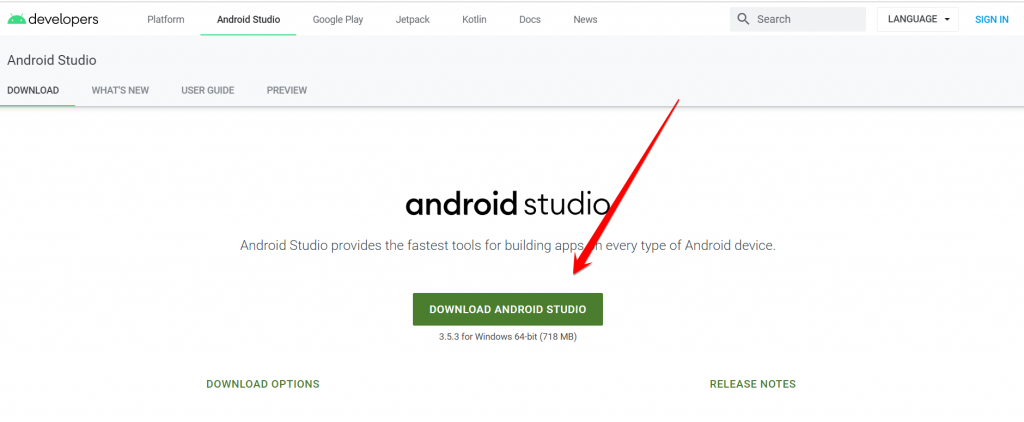The height and width of the screenshot is (422, 1024).
Task: Click the SIGN IN link
Action: coord(991,20)
